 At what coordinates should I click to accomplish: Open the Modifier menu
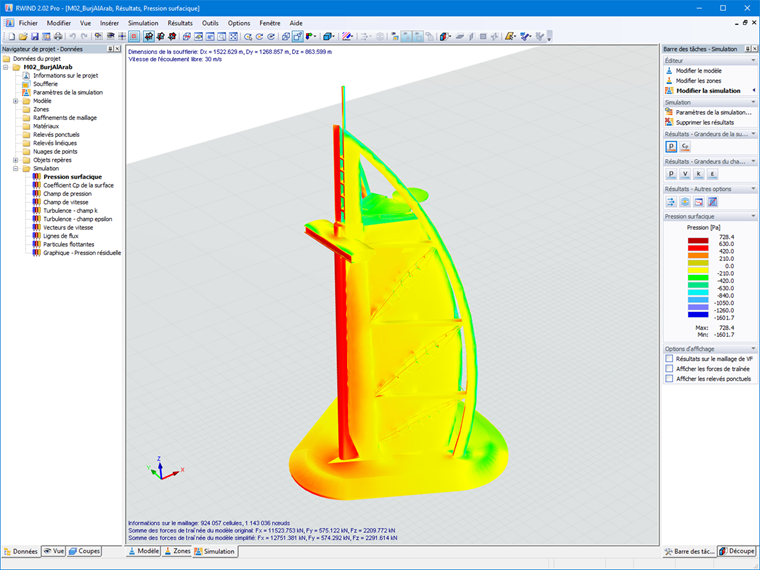[59, 23]
